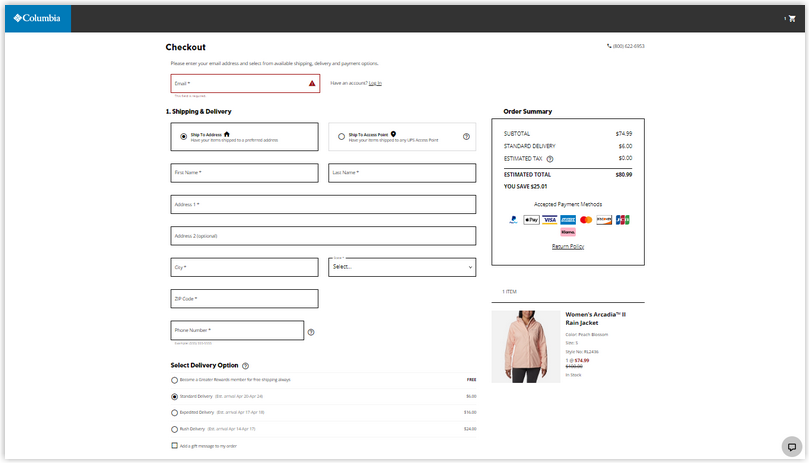Click the phone number help icon
This screenshot has width=810, height=464.
coord(311,332)
